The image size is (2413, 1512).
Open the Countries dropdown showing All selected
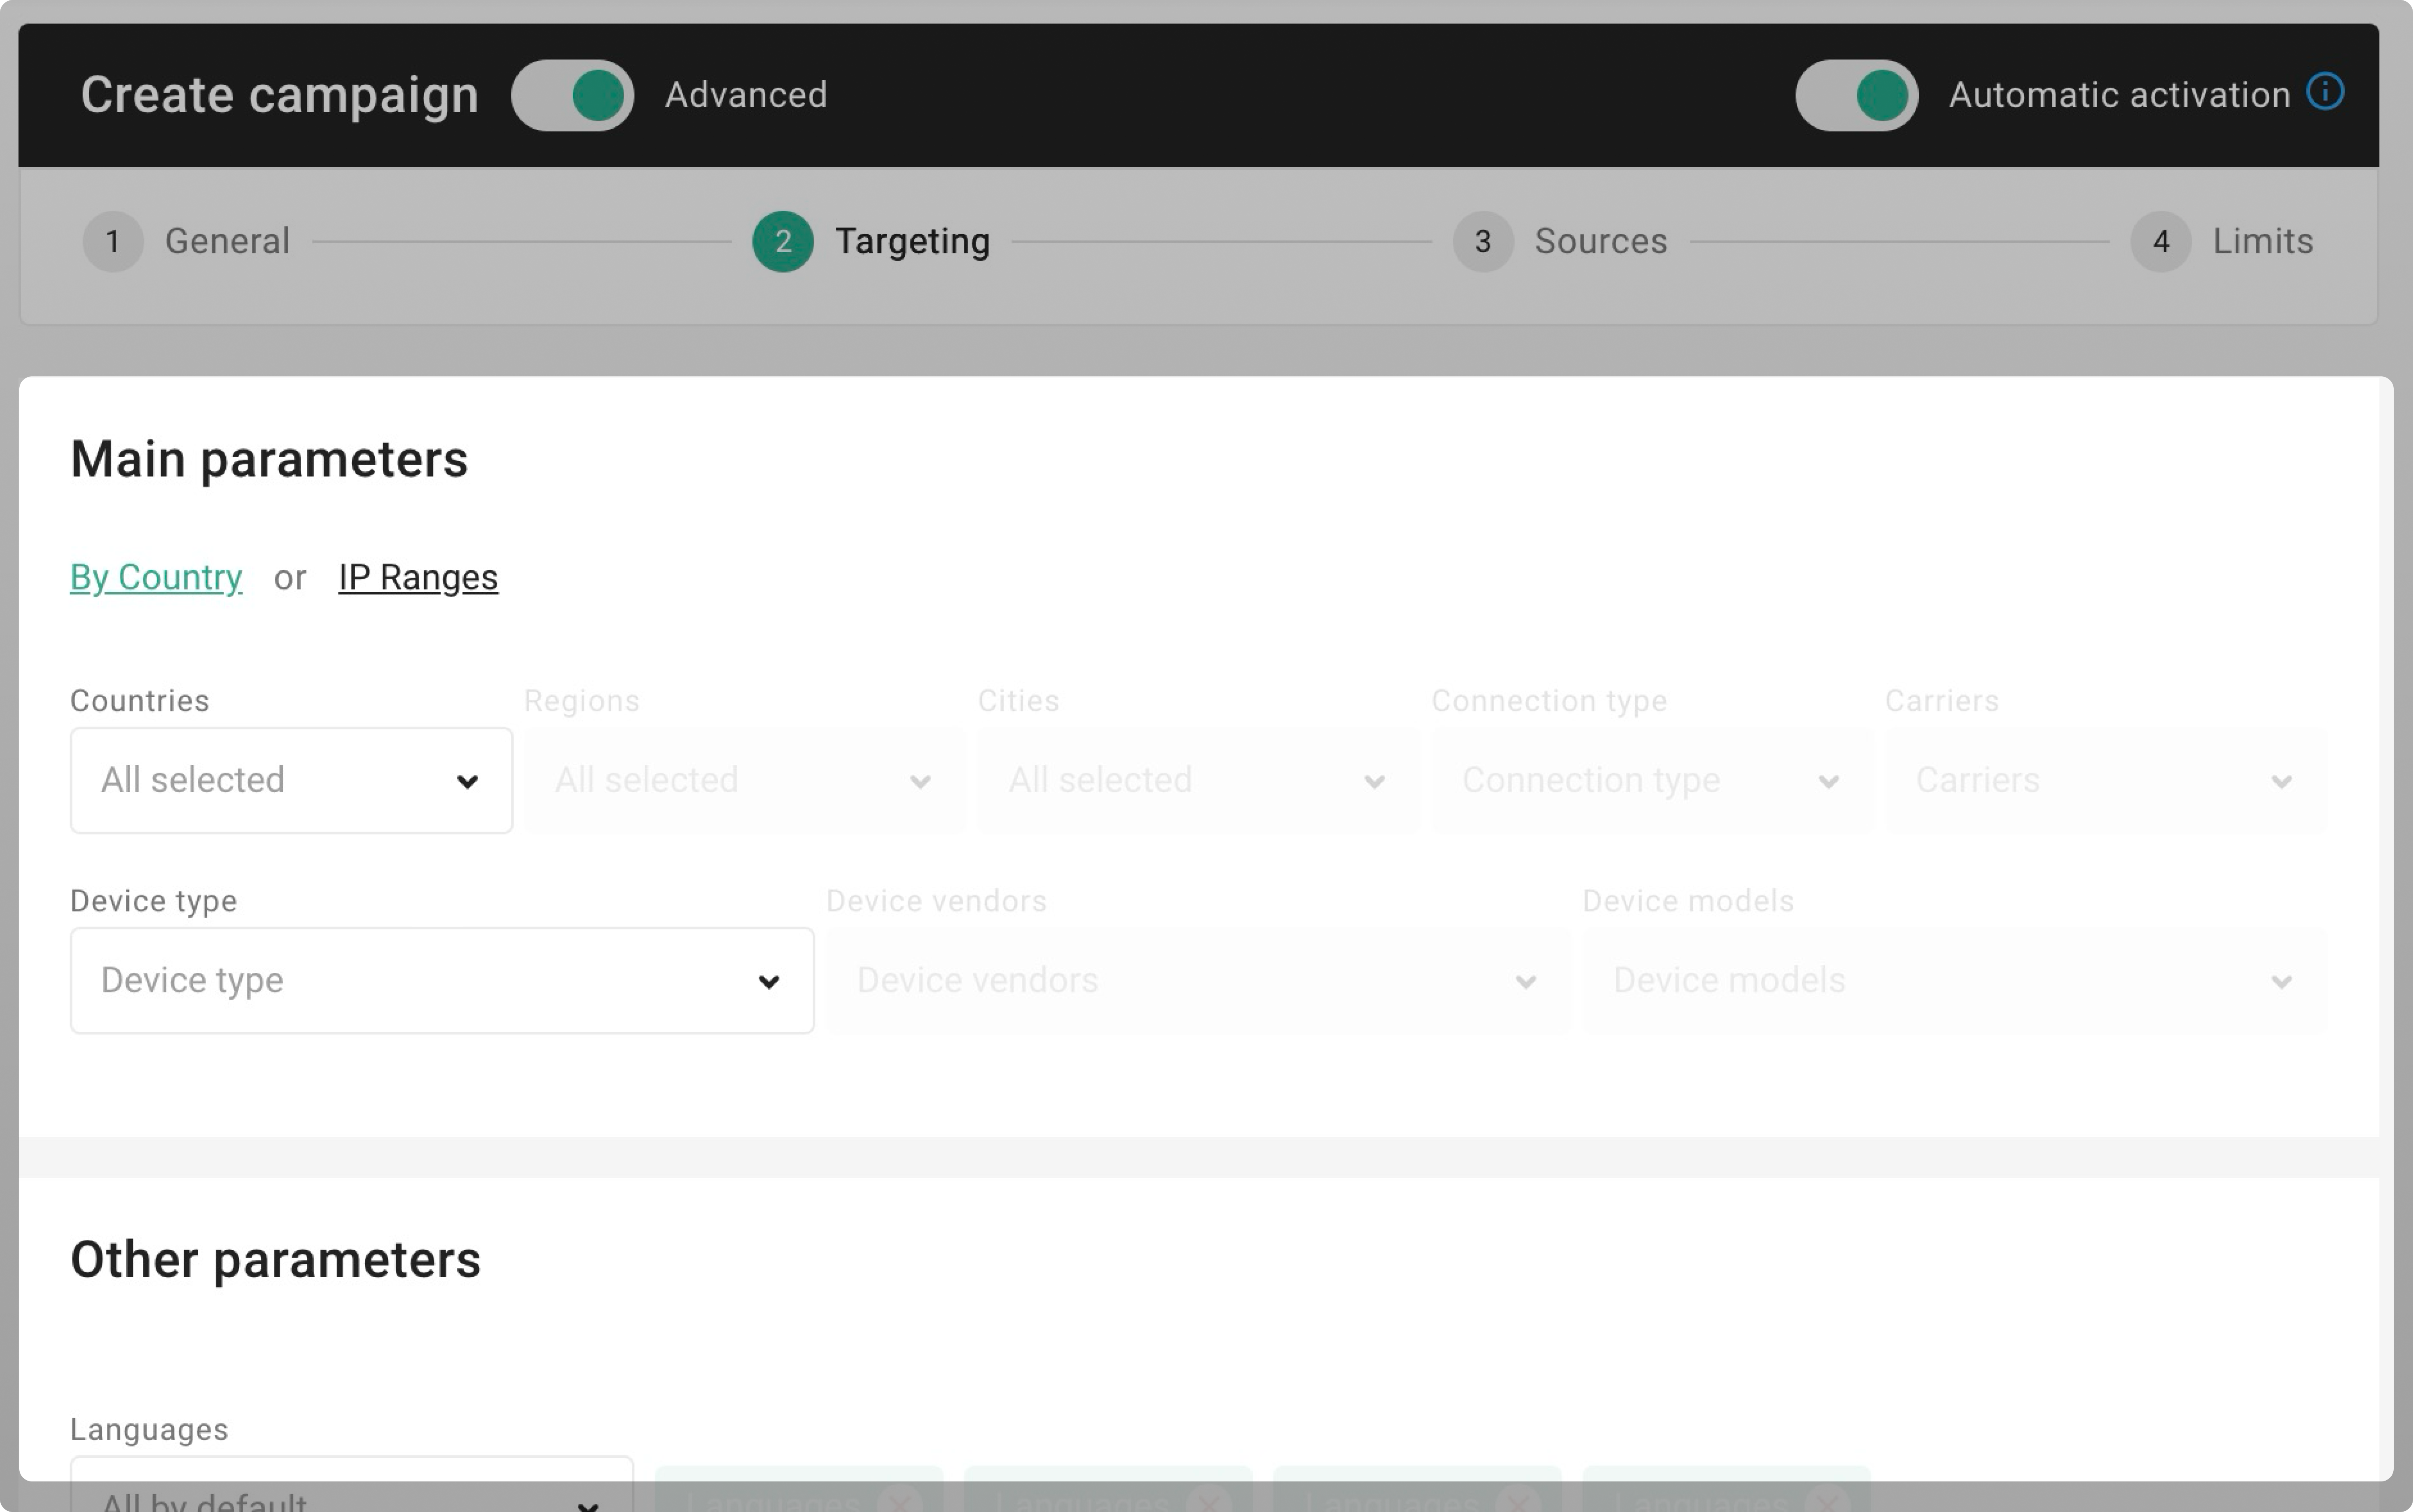click(290, 780)
